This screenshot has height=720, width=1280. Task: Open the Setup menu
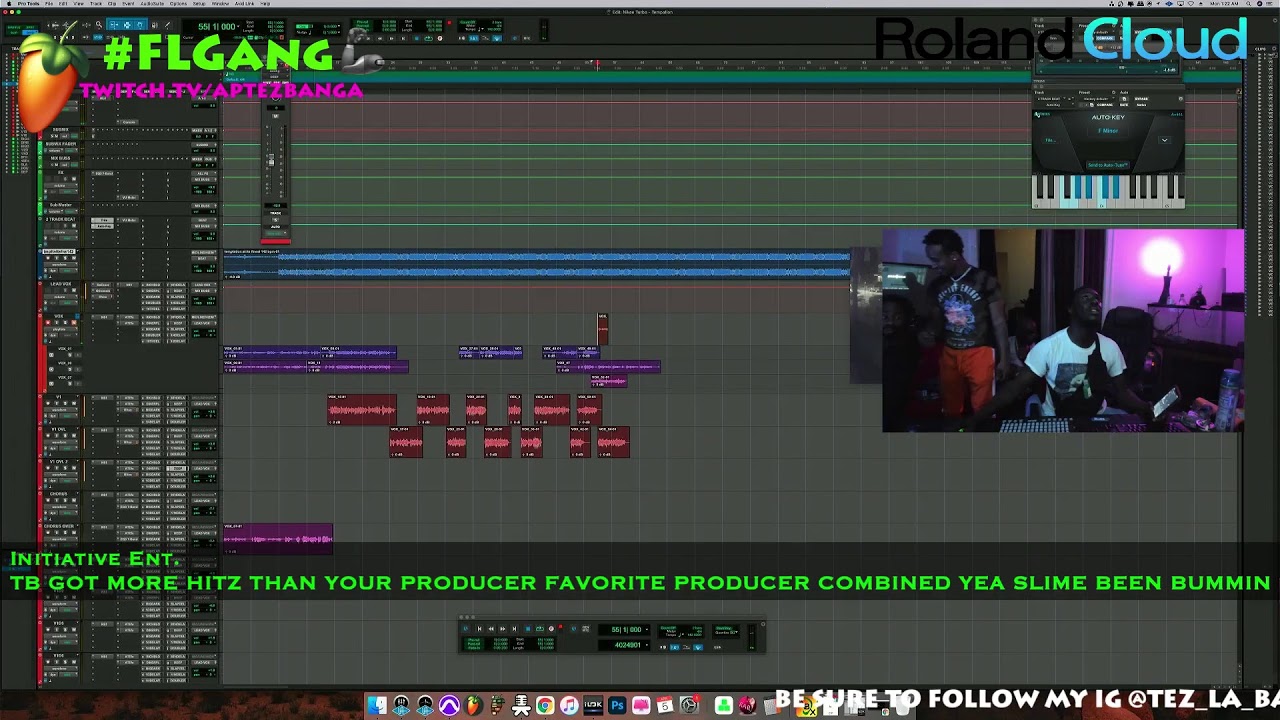pos(199,4)
